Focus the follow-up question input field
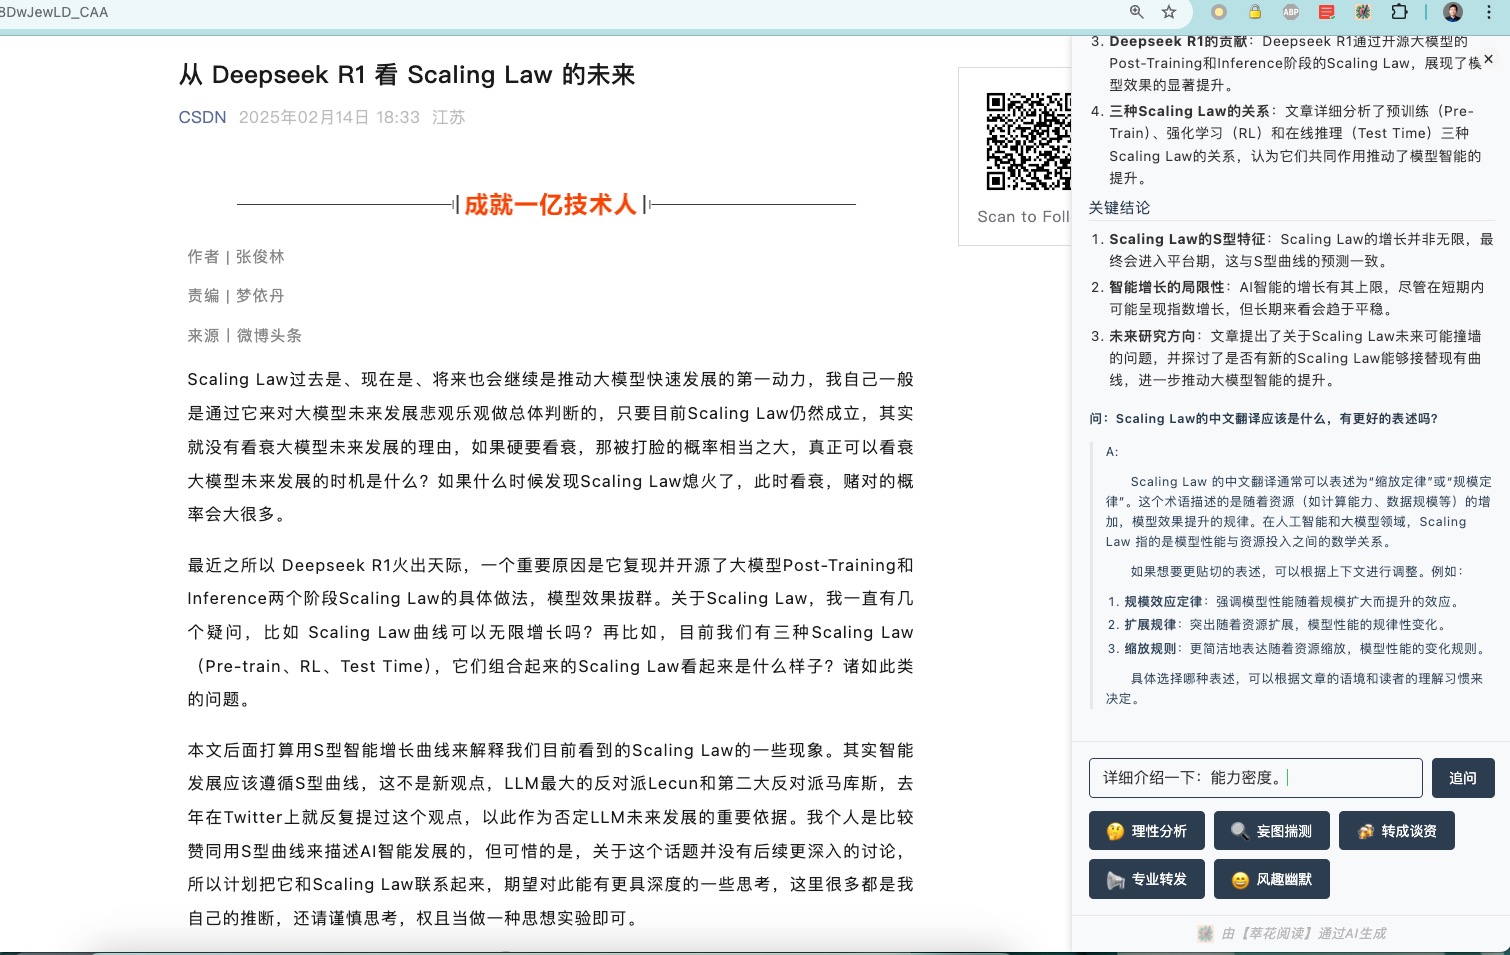The image size is (1510, 955). pos(1255,778)
